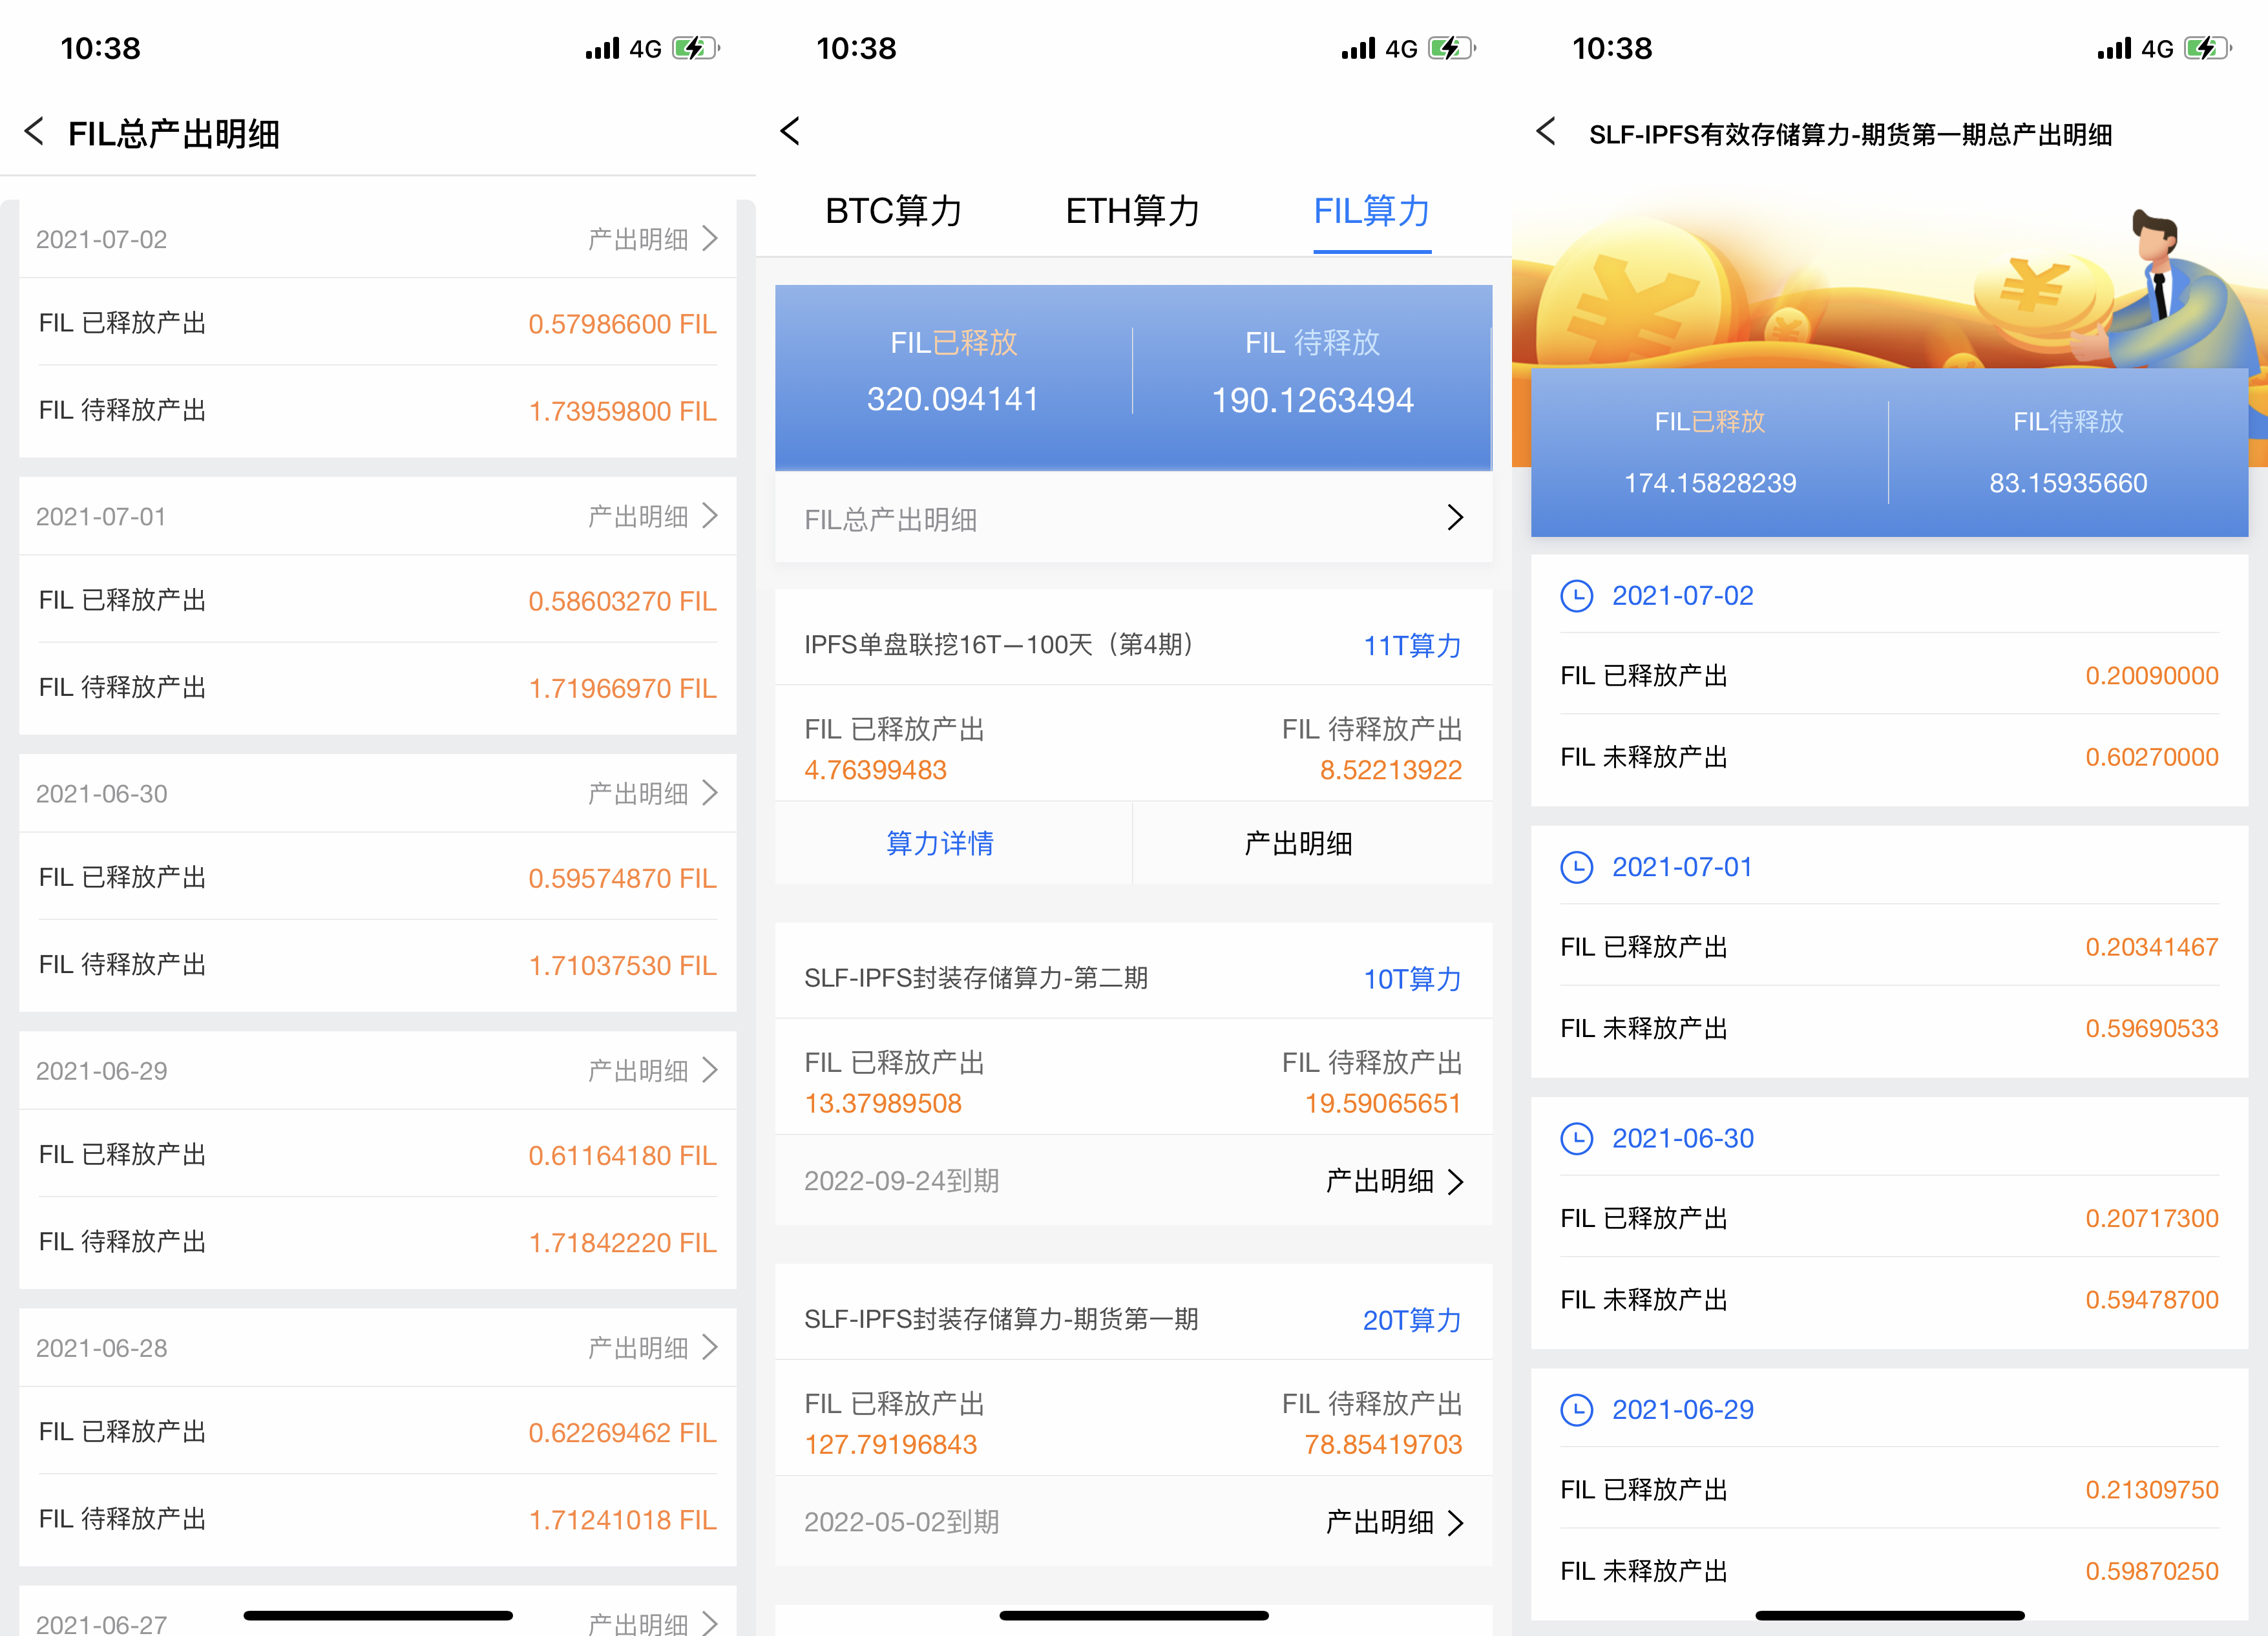Click value 1.71241018 FIL
Image resolution: width=2268 pixels, height=1636 pixels.
click(x=622, y=1520)
